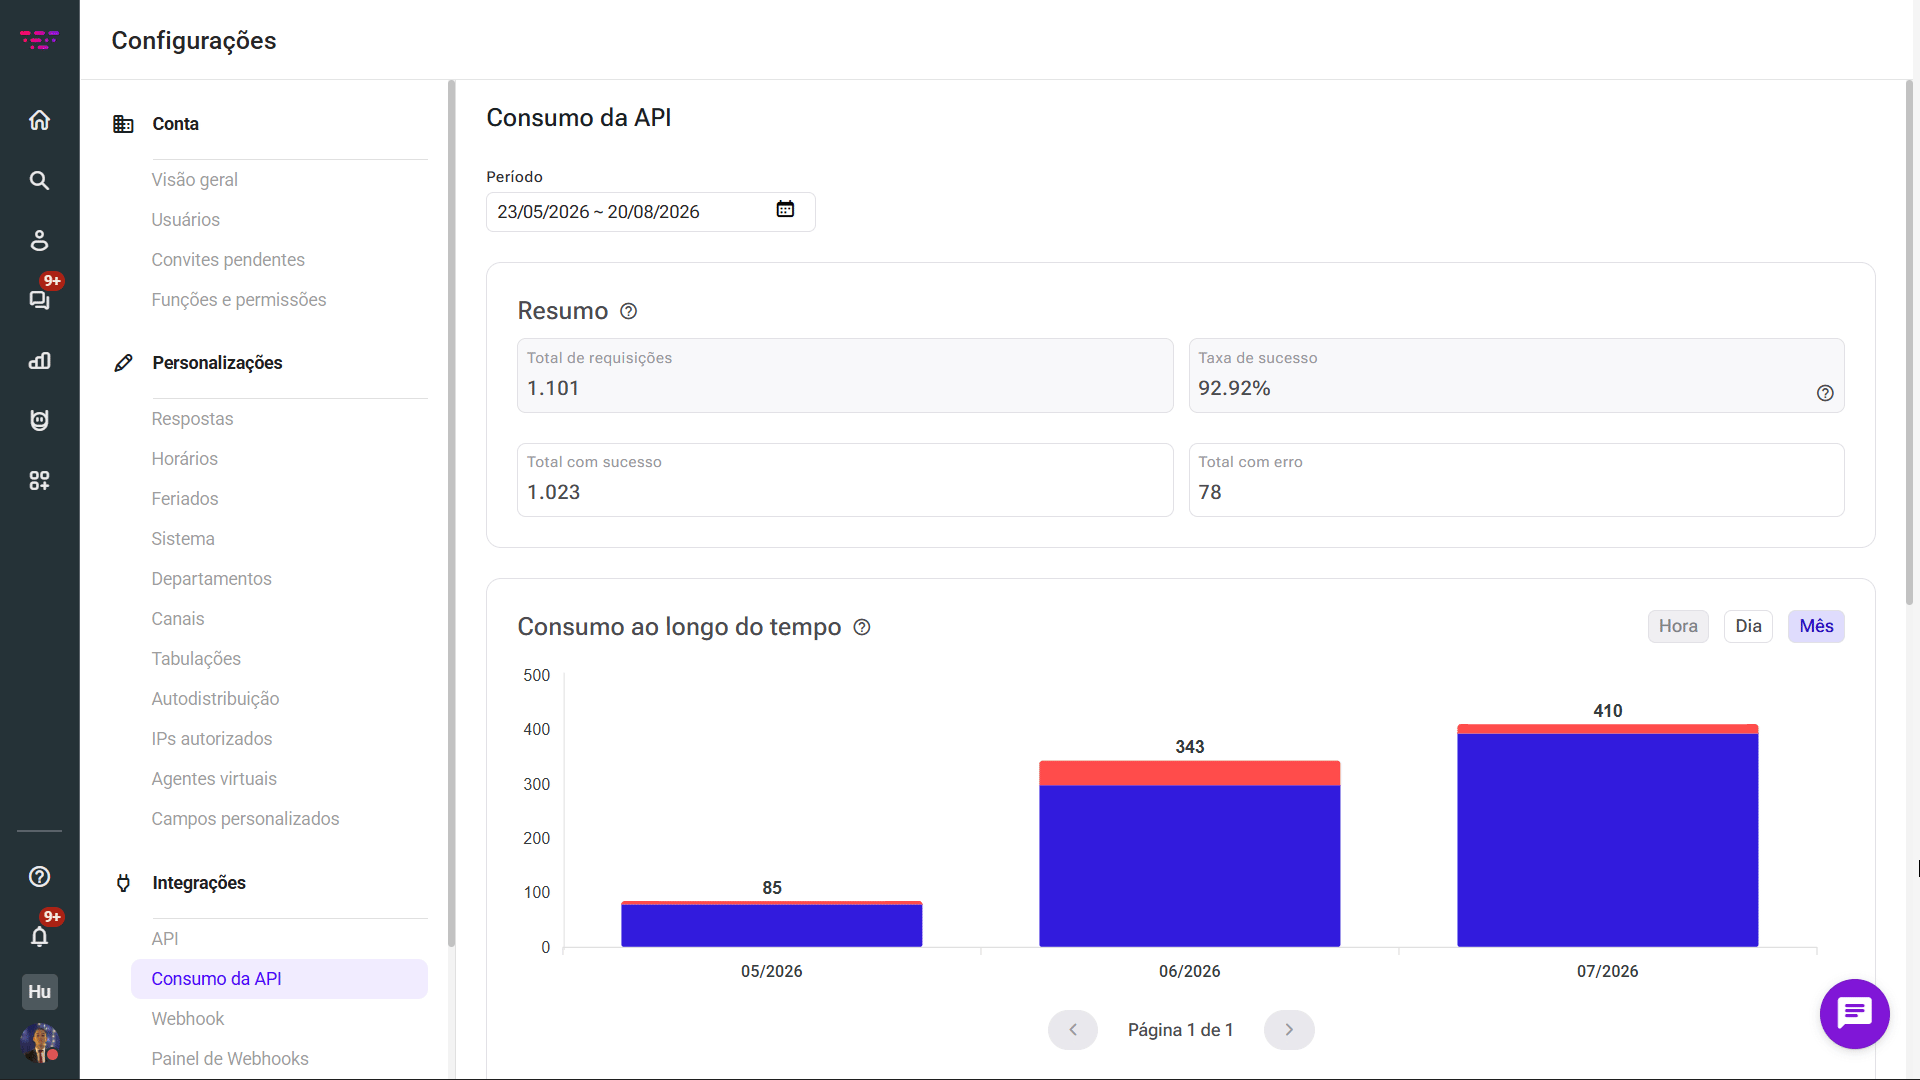Image resolution: width=1920 pixels, height=1080 pixels.
Task: Switch chart view to Dia
Action: point(1747,626)
